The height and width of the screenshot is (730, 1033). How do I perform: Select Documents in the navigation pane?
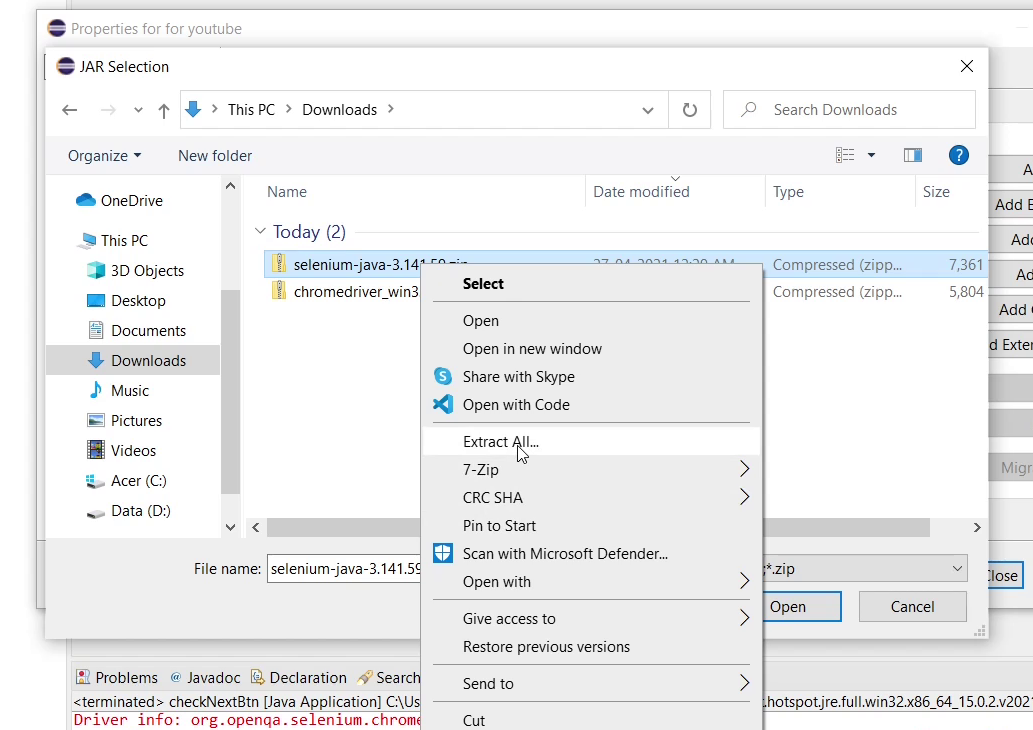(x=148, y=330)
